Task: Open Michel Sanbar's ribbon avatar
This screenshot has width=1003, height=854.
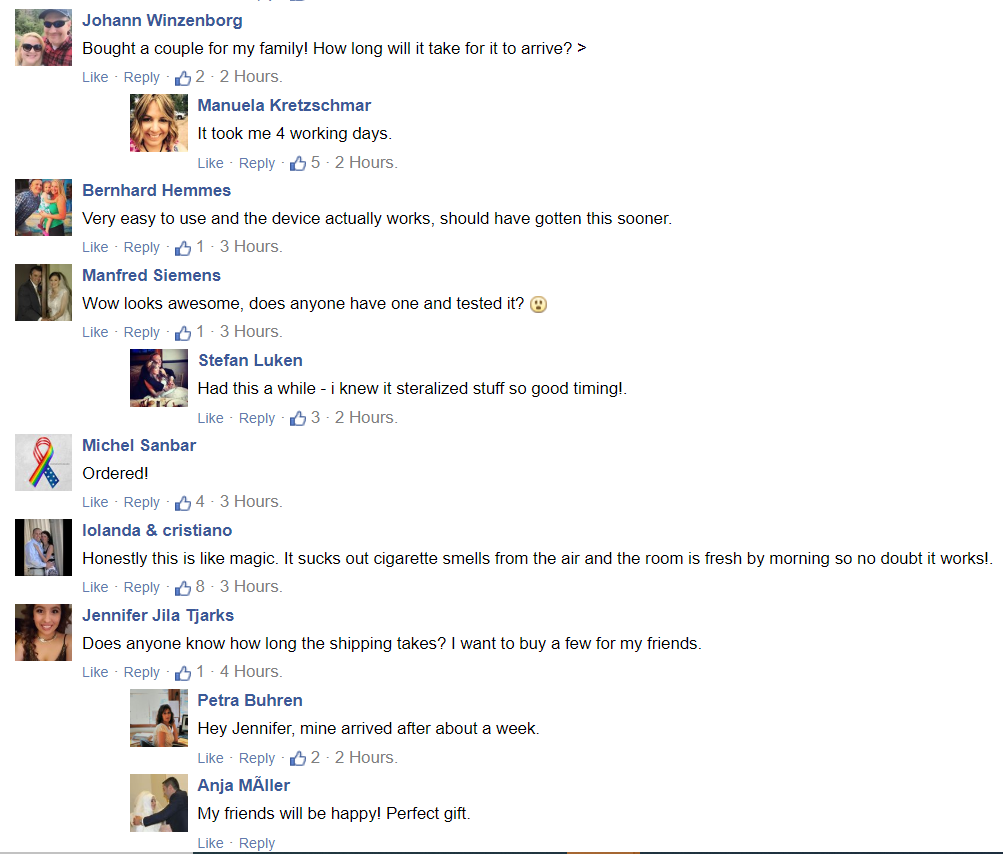Action: (x=43, y=463)
